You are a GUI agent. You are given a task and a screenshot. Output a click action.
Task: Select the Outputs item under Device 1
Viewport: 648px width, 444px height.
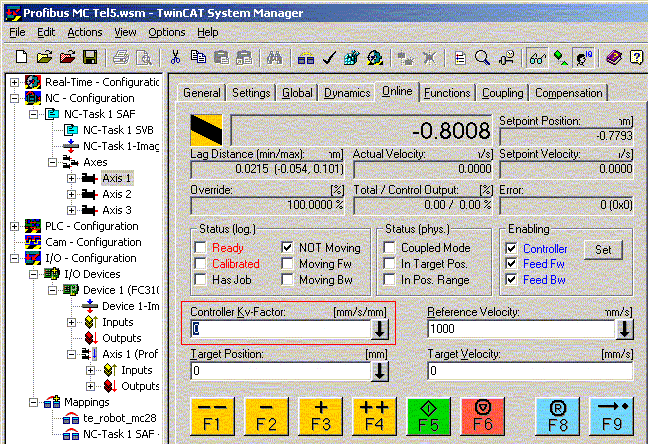(122, 338)
